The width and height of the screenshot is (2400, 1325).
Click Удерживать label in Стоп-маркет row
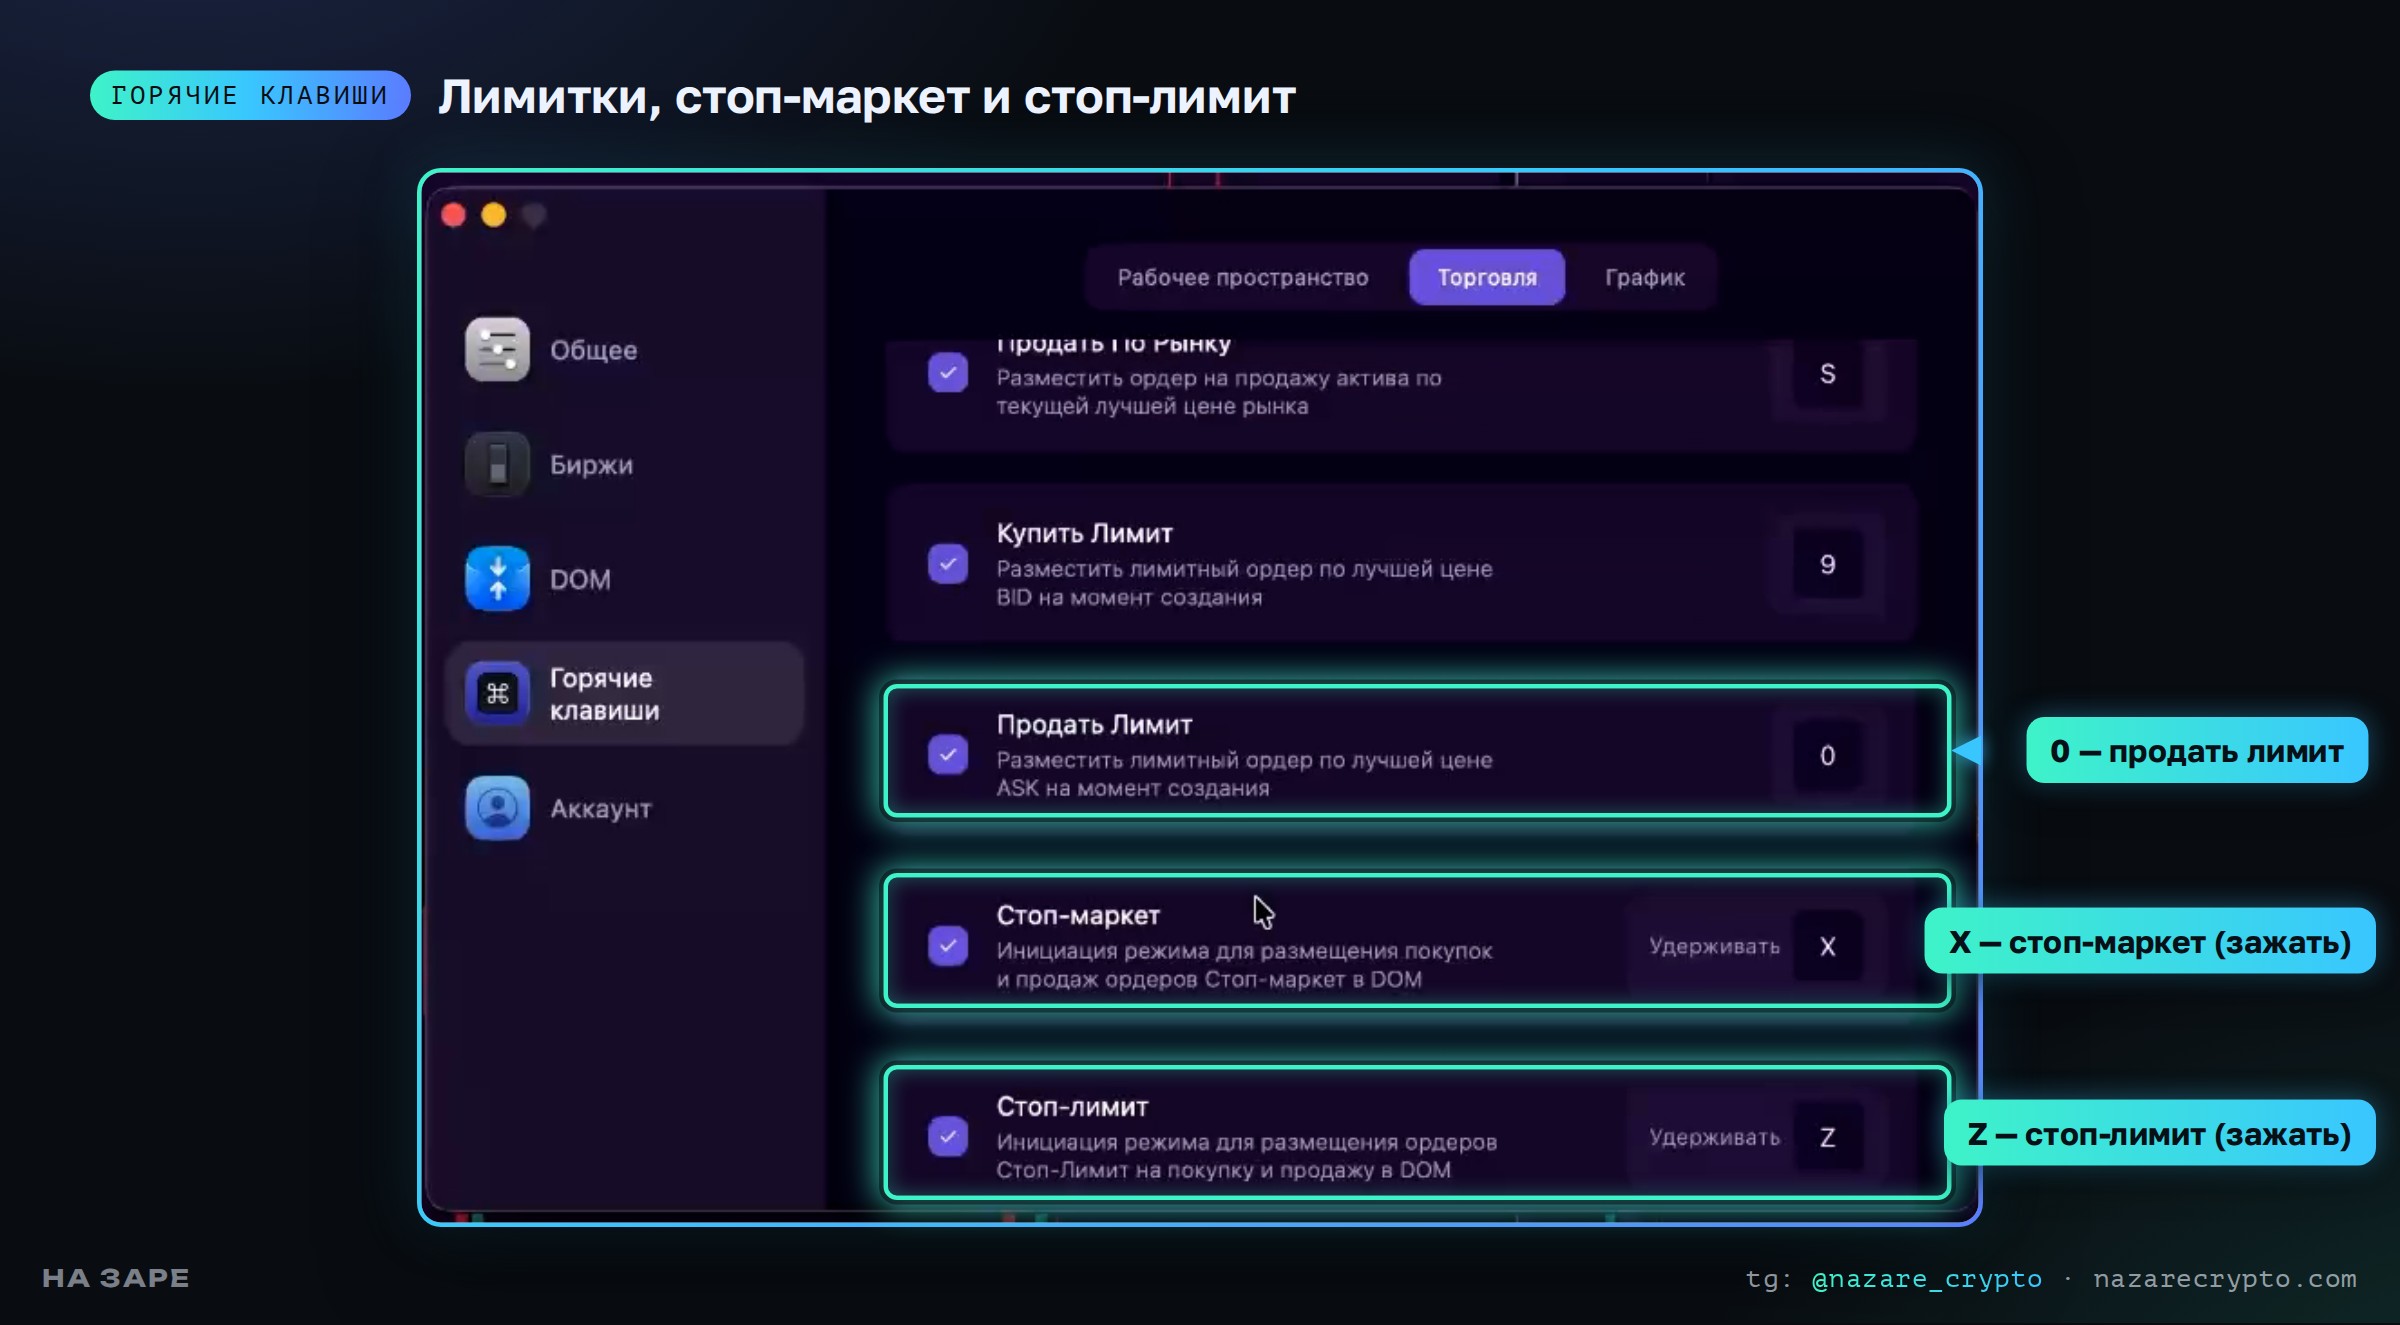(1714, 946)
